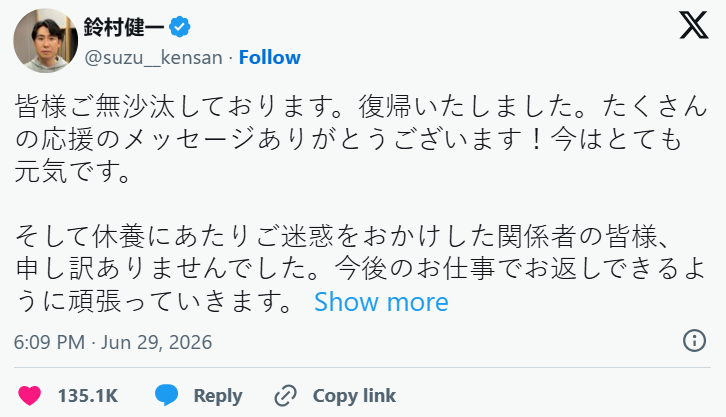Follow the @suzu__kensan account

(x=269, y=57)
